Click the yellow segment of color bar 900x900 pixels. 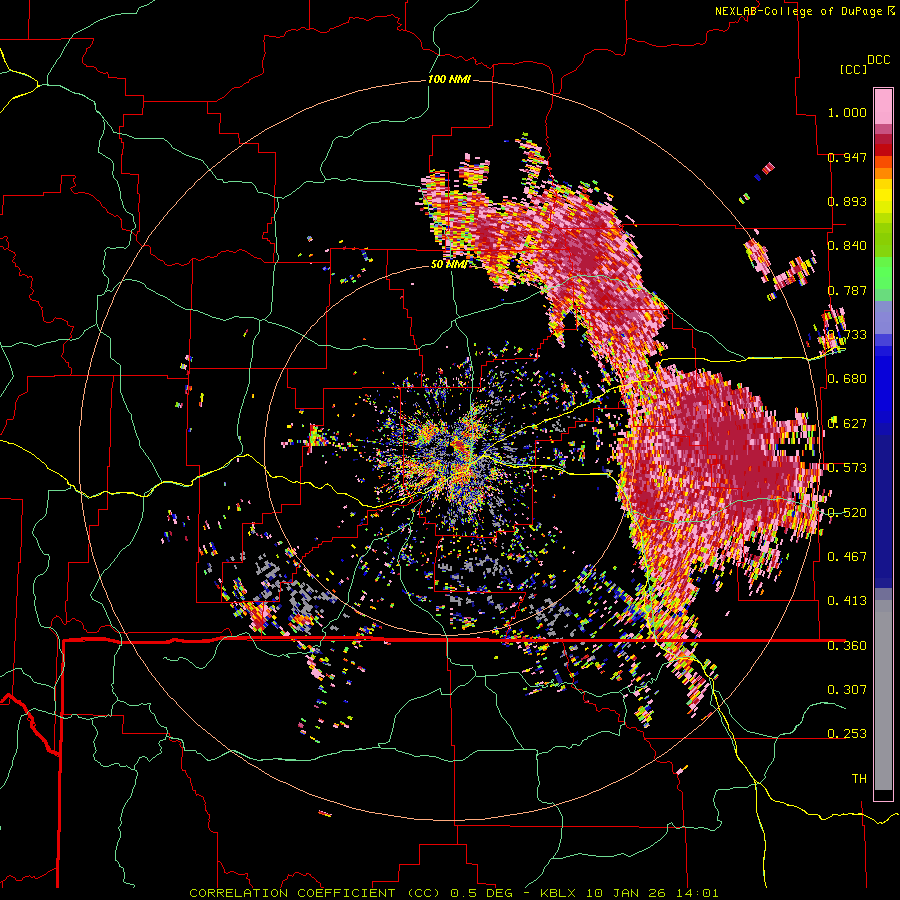point(883,196)
